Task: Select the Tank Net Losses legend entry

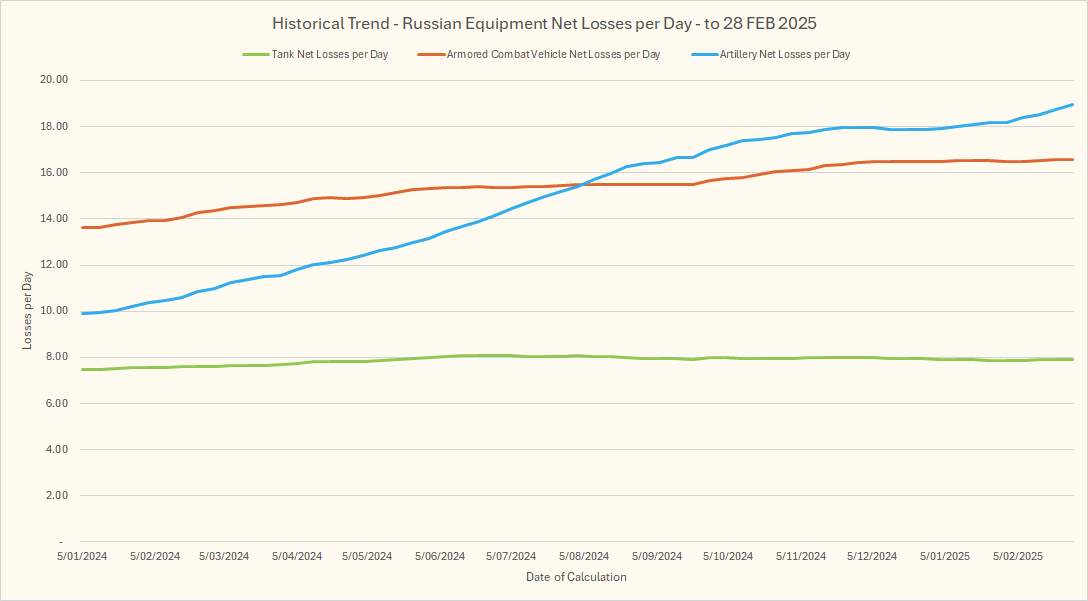Action: 330,54
